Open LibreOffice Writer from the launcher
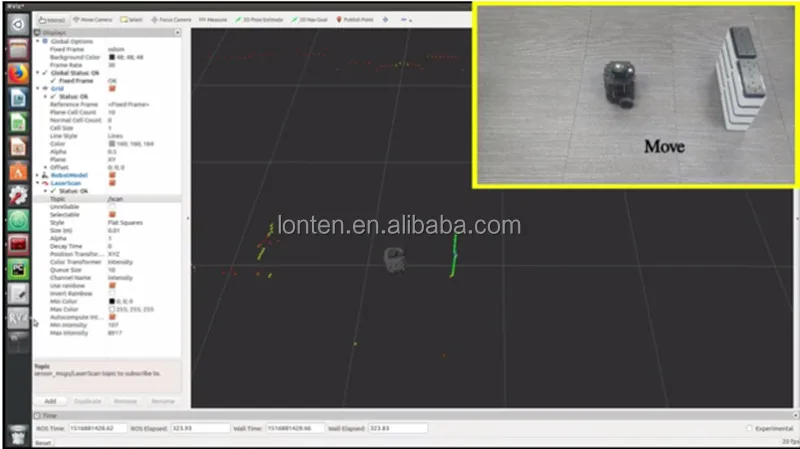Image resolution: width=800 pixels, height=449 pixels. click(x=18, y=98)
